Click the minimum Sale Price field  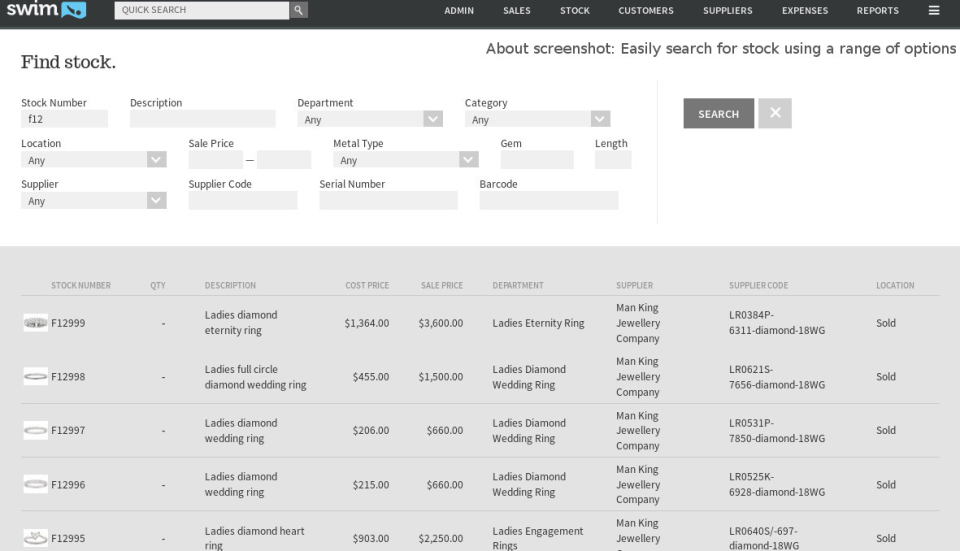click(216, 160)
